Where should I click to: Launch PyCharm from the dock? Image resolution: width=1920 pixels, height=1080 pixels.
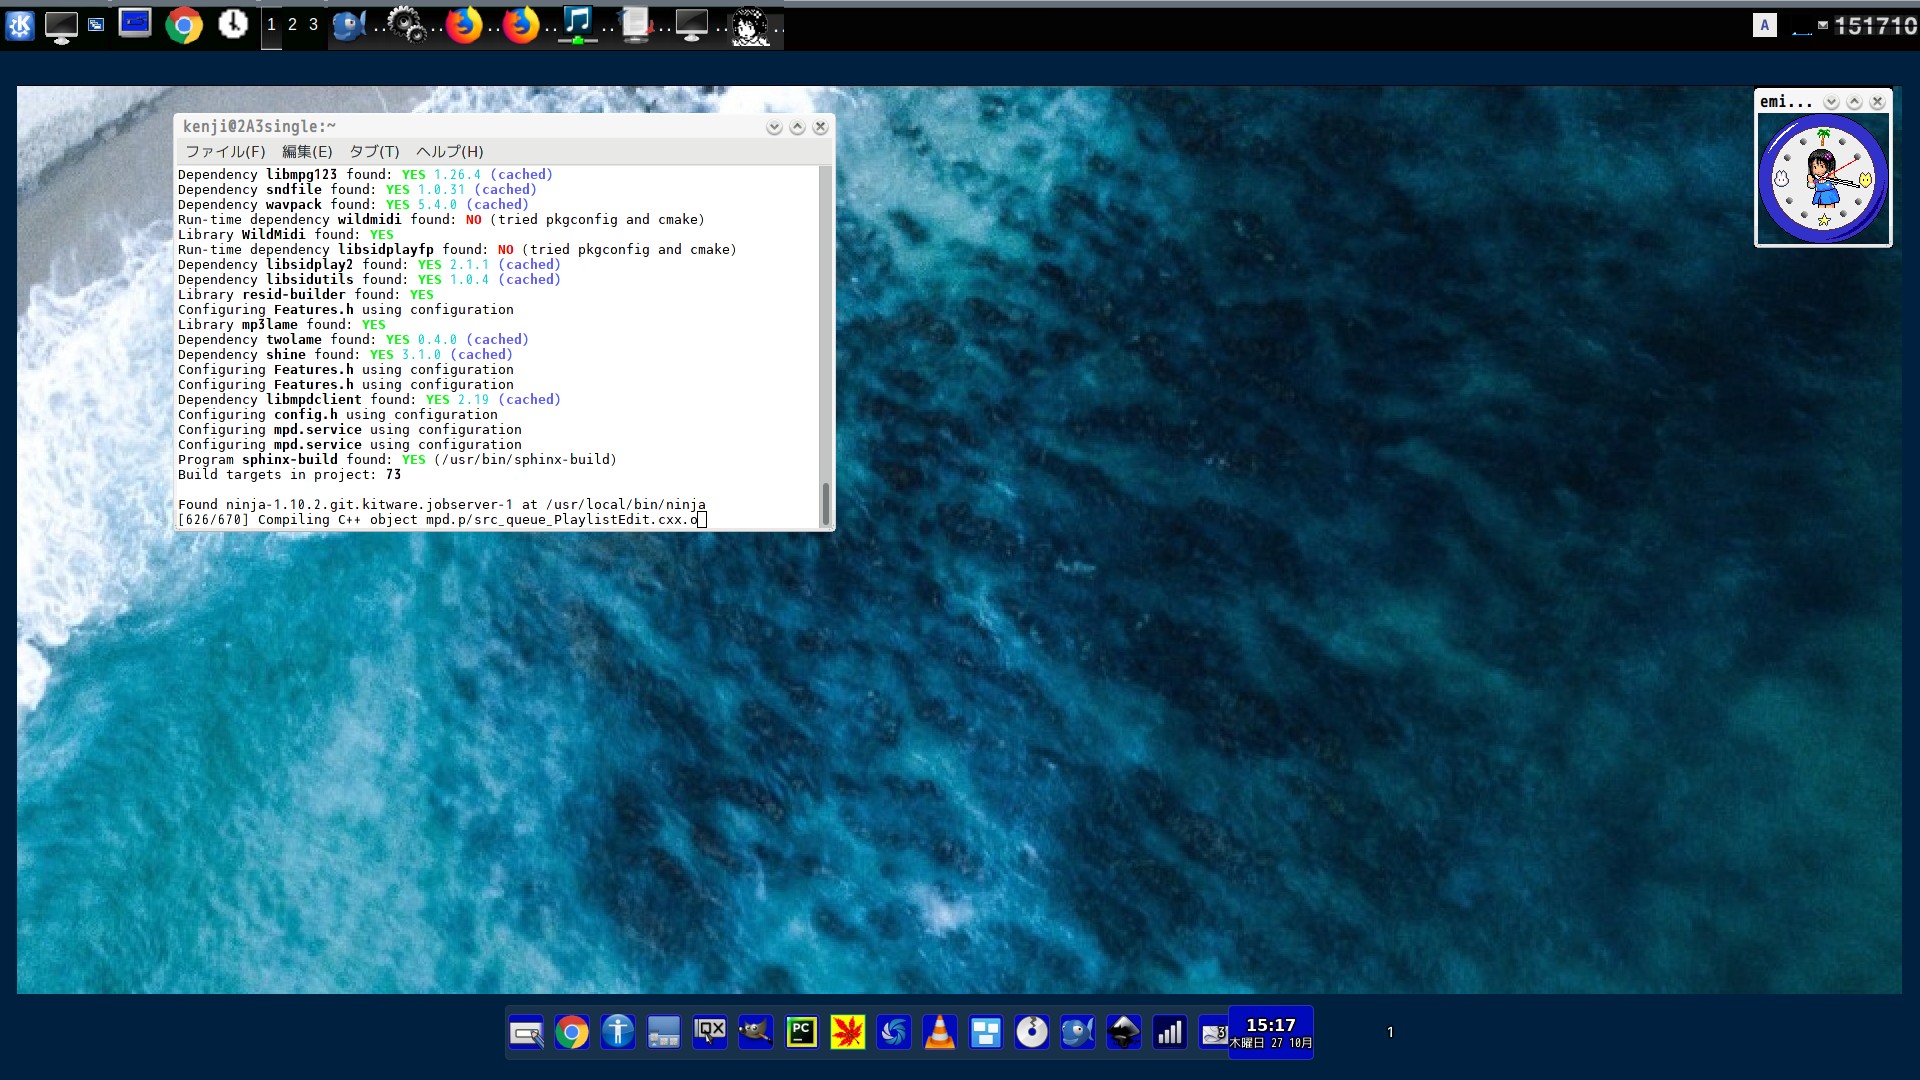(803, 1032)
